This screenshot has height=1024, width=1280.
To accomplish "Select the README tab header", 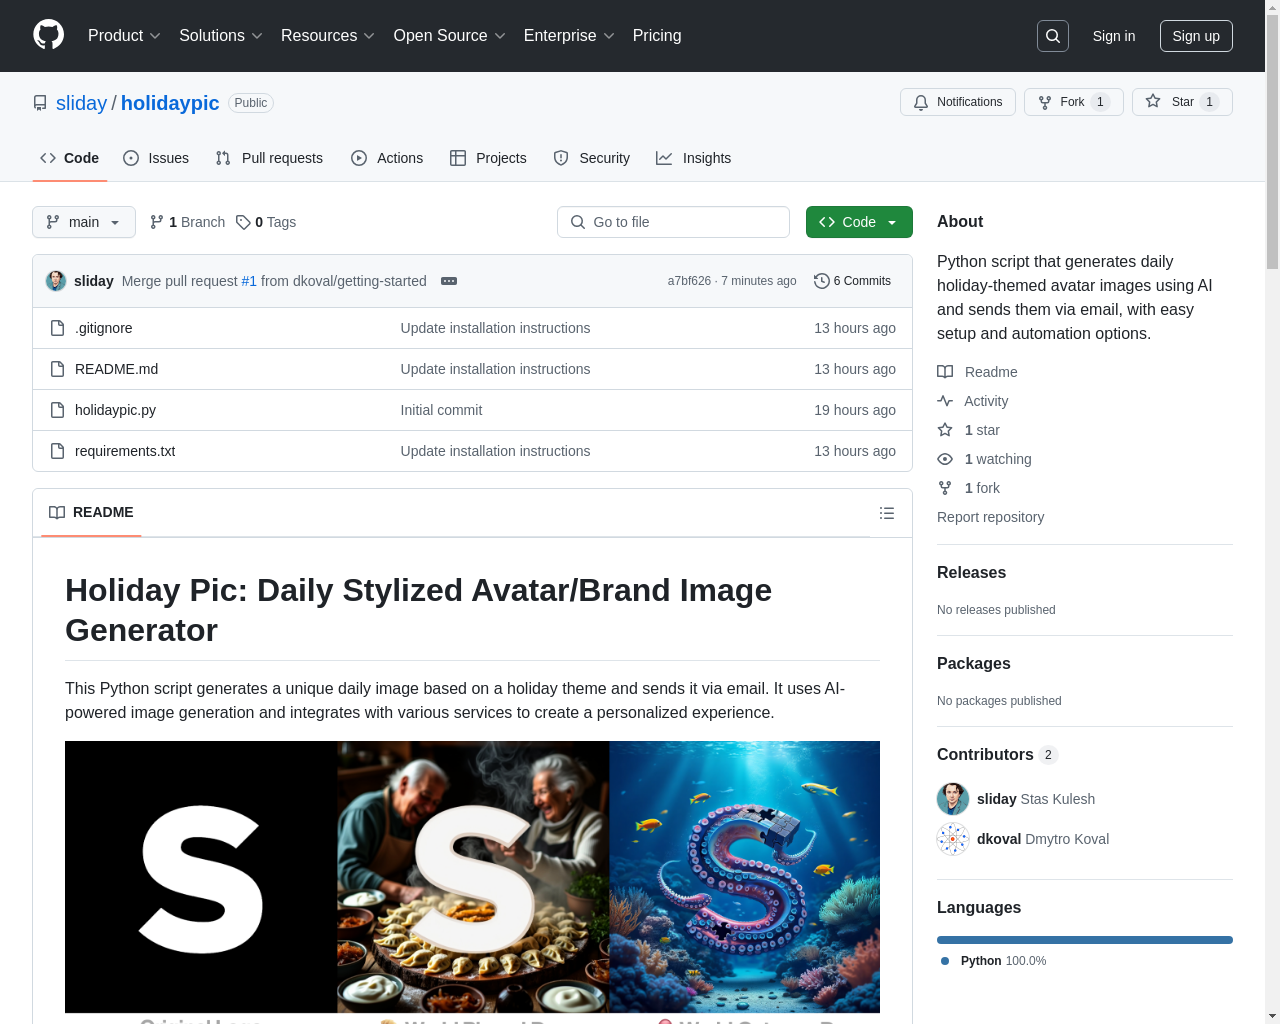I will point(91,513).
